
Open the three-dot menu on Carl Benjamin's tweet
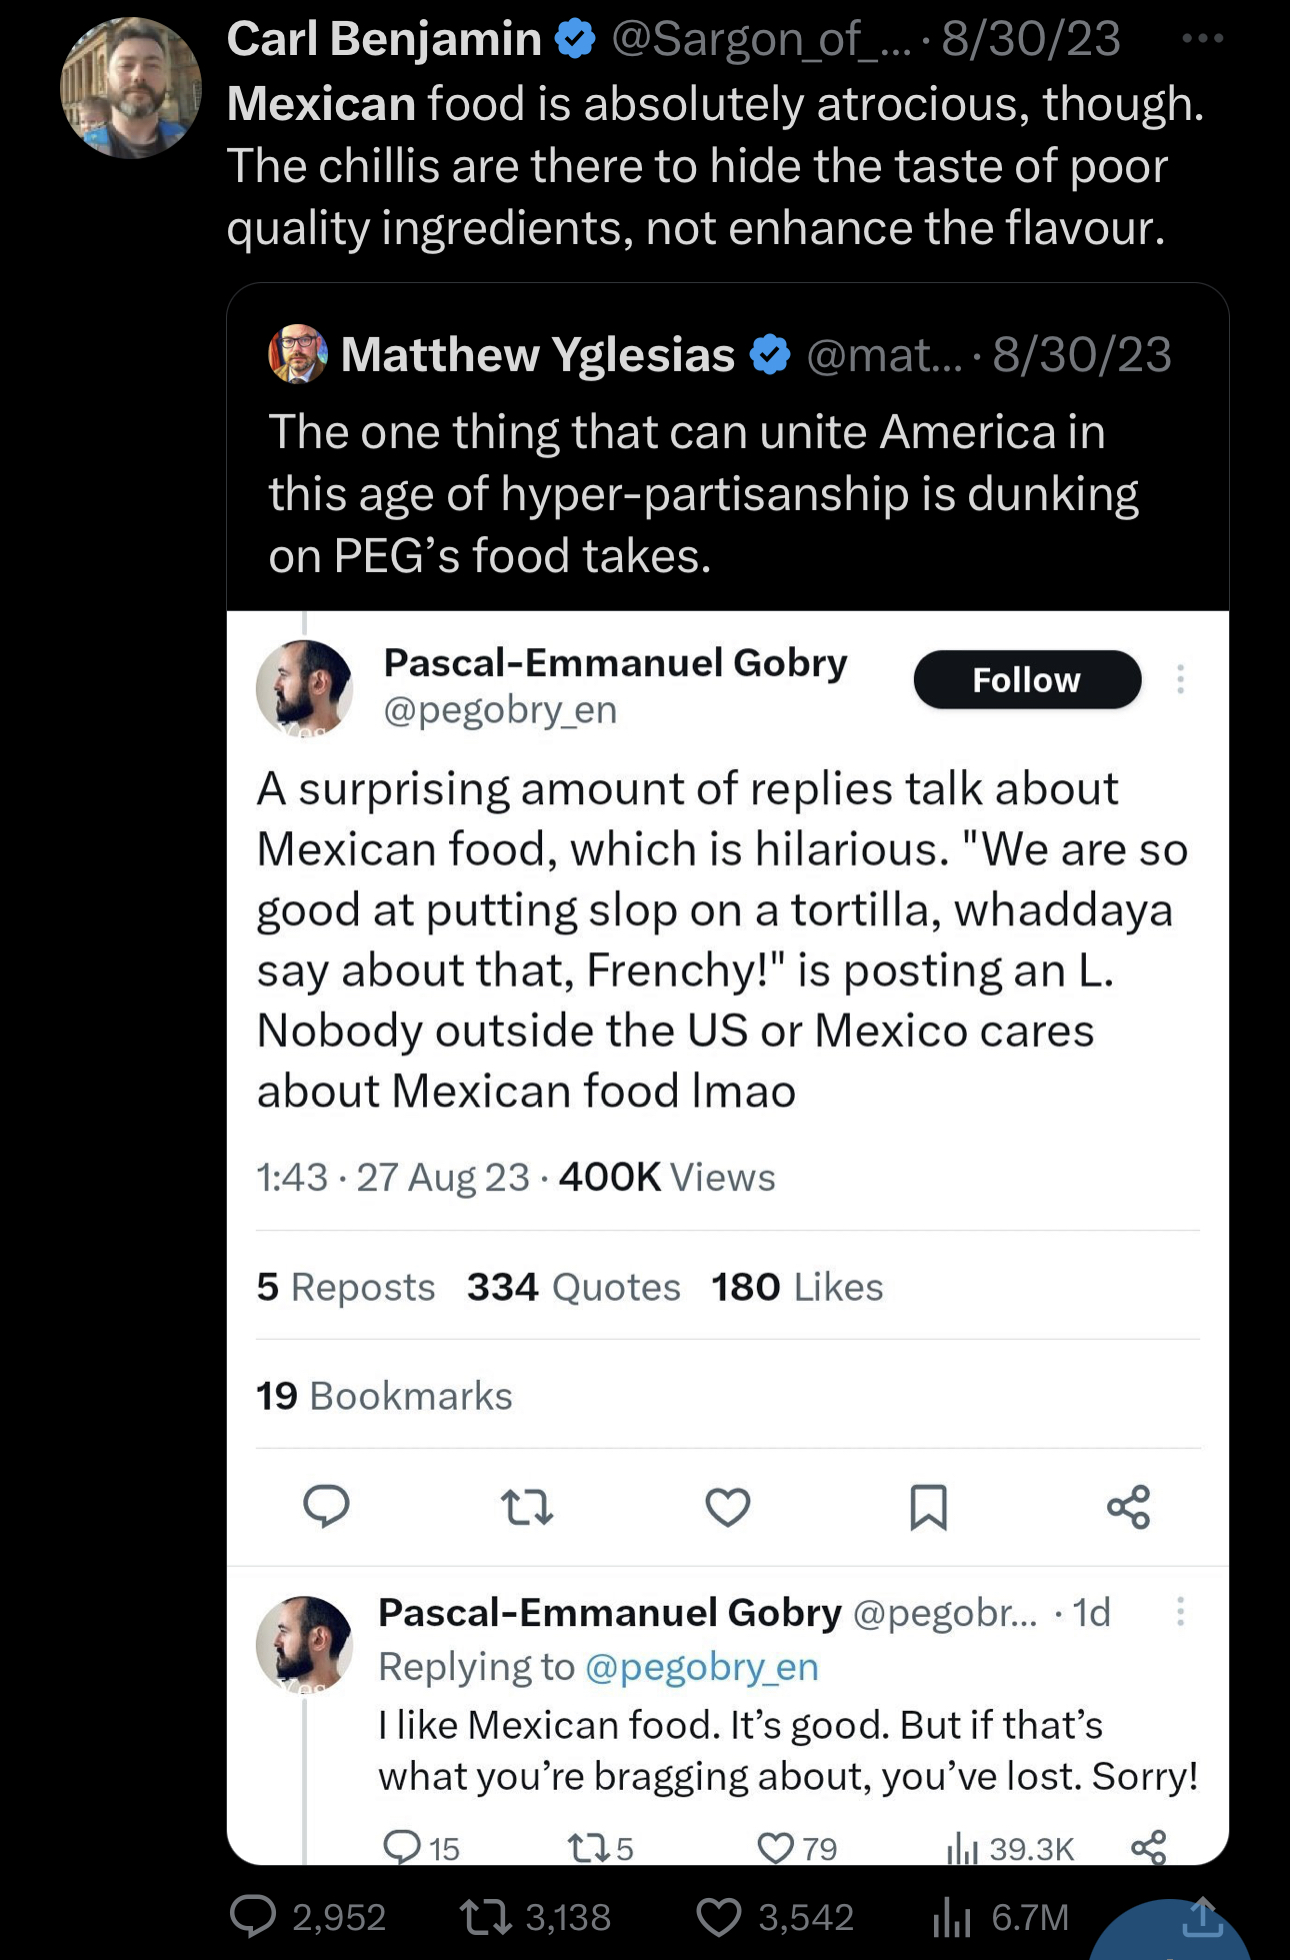[1202, 39]
